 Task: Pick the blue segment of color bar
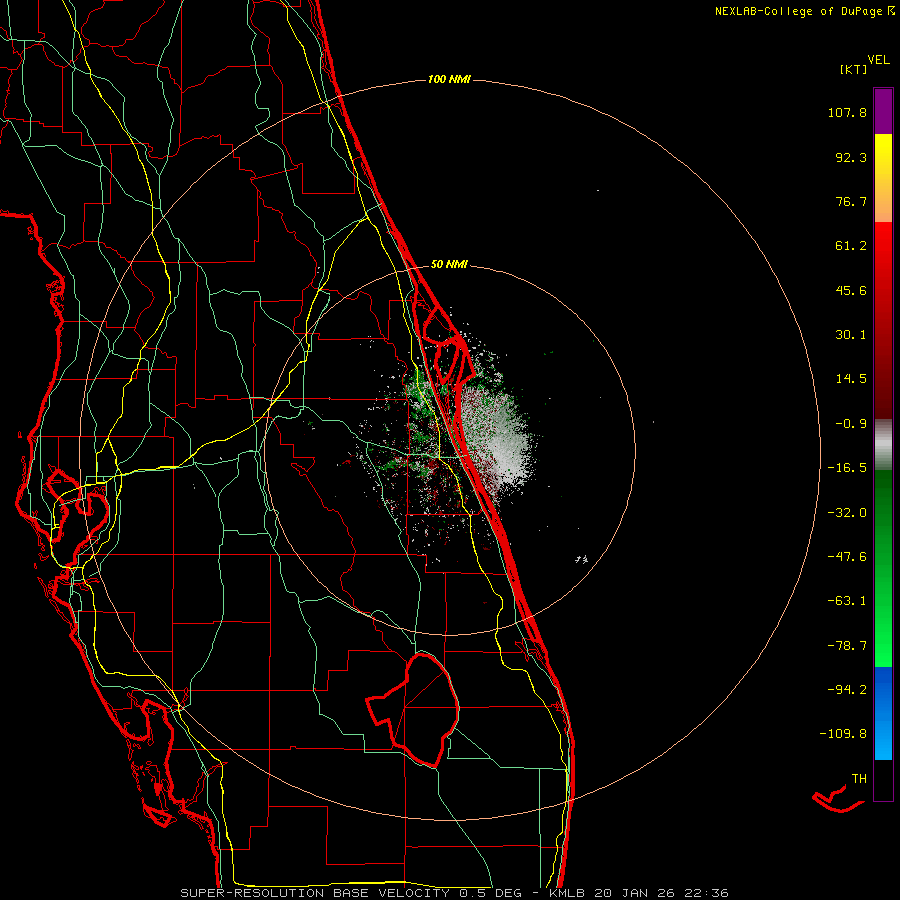click(x=883, y=713)
